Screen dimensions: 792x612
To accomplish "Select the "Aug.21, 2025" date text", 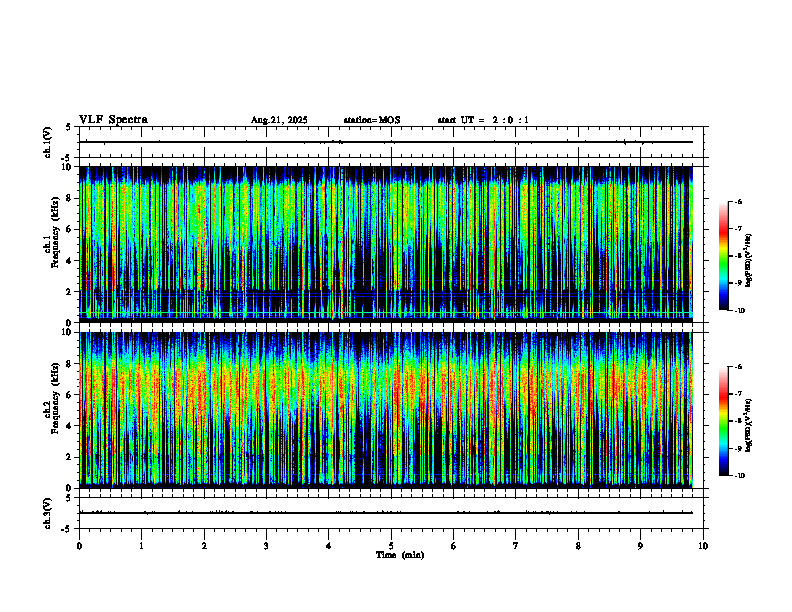I will [279, 120].
